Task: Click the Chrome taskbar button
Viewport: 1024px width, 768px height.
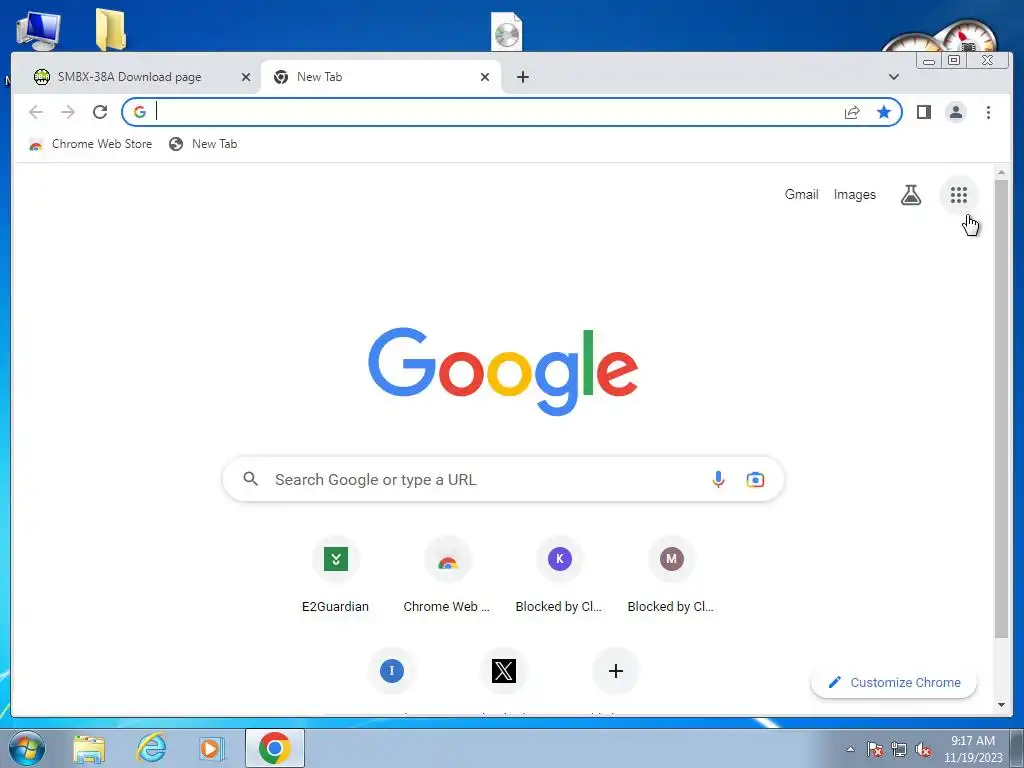Action: [274, 748]
